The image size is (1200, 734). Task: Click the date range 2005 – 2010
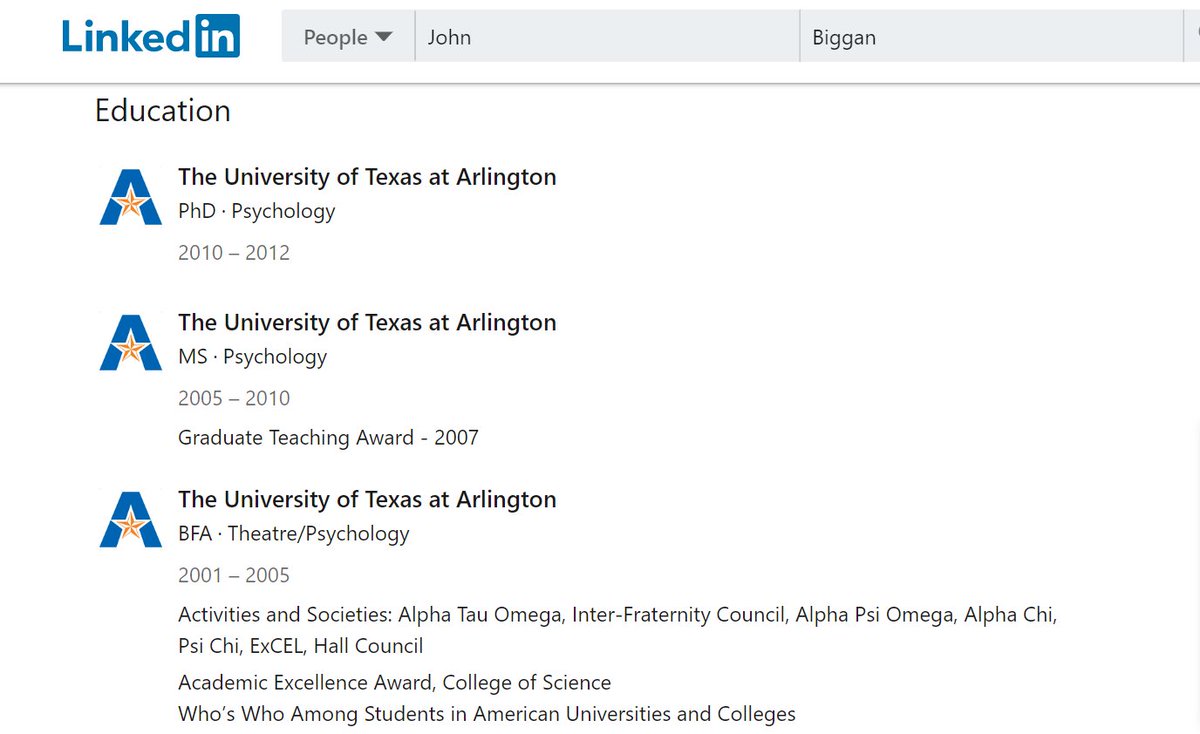pos(234,399)
